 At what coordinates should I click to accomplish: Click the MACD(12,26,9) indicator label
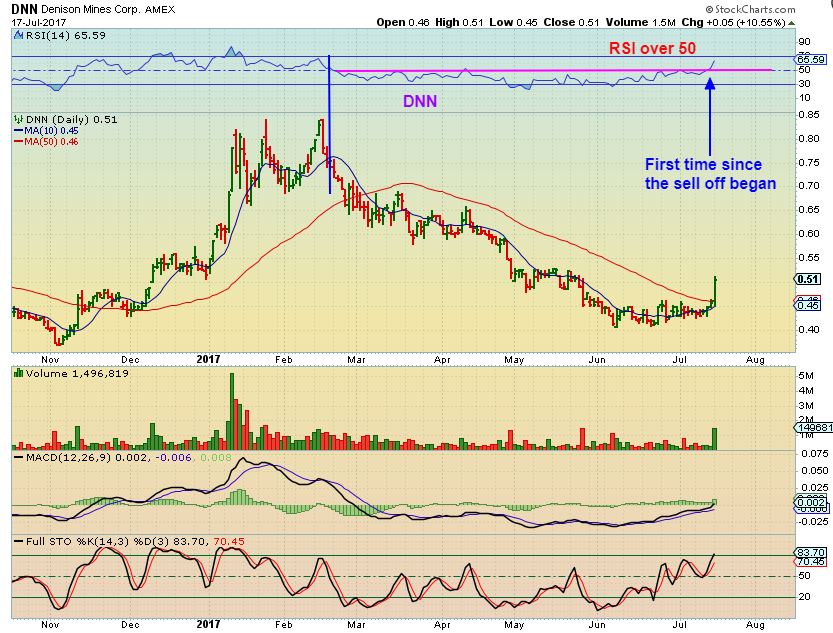(x=69, y=457)
